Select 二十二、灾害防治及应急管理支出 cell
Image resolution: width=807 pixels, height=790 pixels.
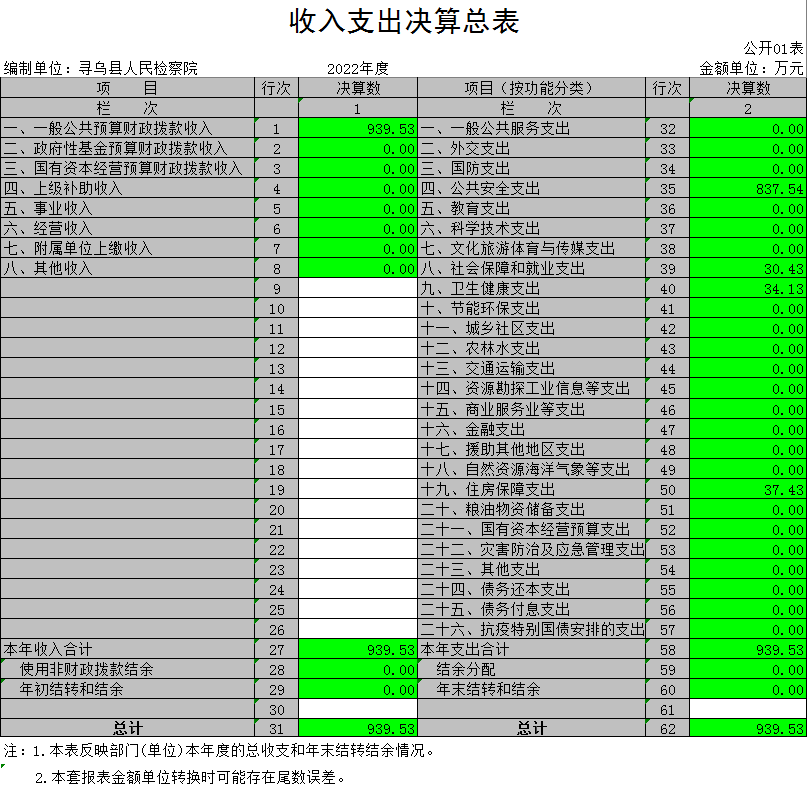click(x=532, y=550)
